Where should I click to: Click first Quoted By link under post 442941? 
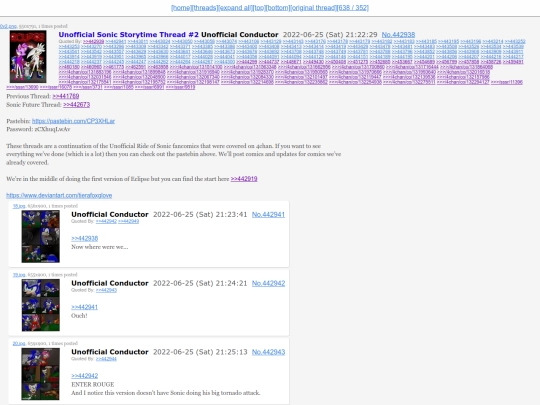(x=106, y=221)
